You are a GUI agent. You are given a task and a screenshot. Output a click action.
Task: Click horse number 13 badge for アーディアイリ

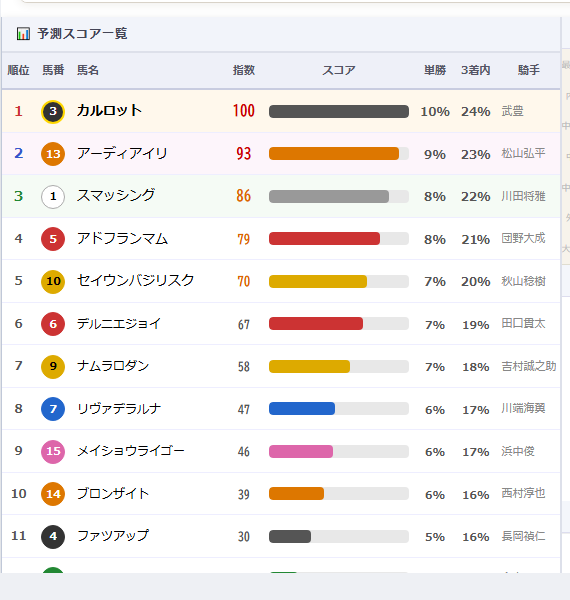click(53, 154)
